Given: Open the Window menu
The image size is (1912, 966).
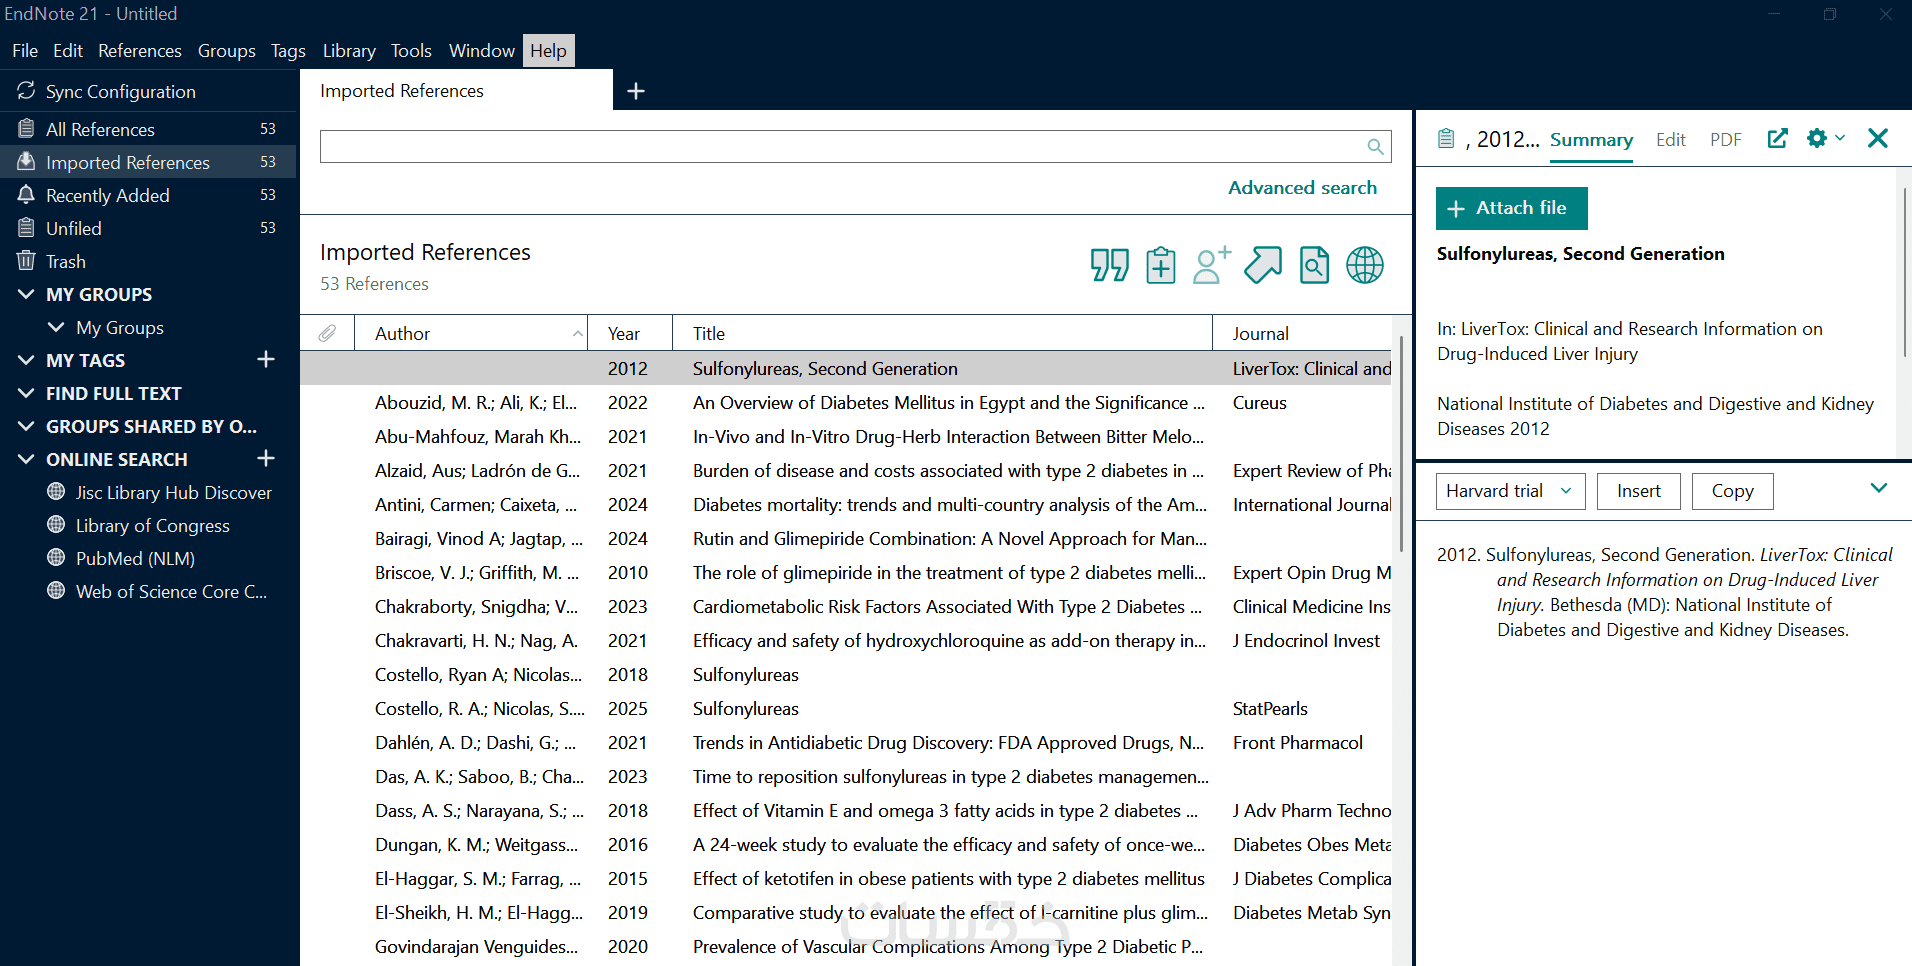Looking at the screenshot, I should click(x=482, y=51).
